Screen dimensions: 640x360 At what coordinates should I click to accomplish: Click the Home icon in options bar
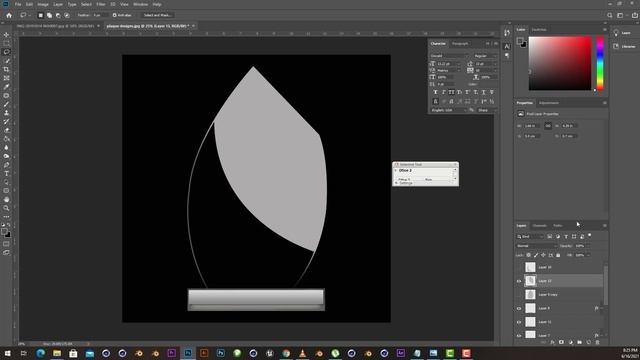(x=9, y=15)
